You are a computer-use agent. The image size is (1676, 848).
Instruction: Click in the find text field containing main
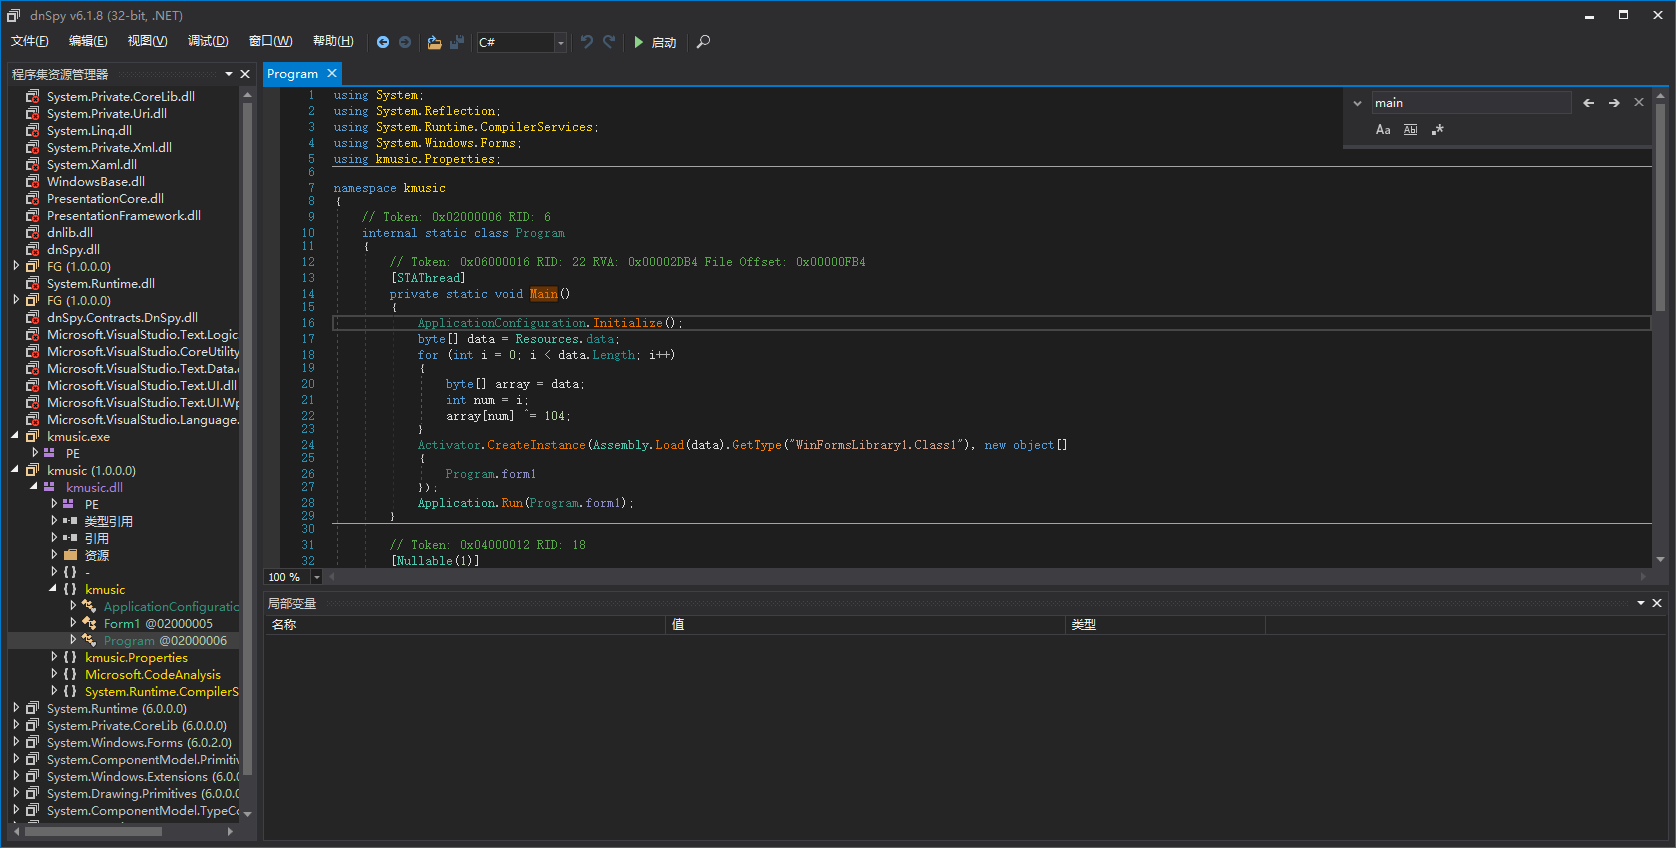1468,103
